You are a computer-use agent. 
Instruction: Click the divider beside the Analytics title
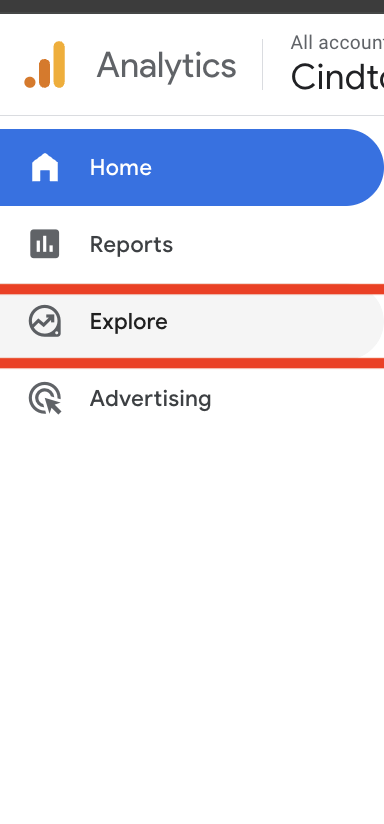[x=262, y=65]
